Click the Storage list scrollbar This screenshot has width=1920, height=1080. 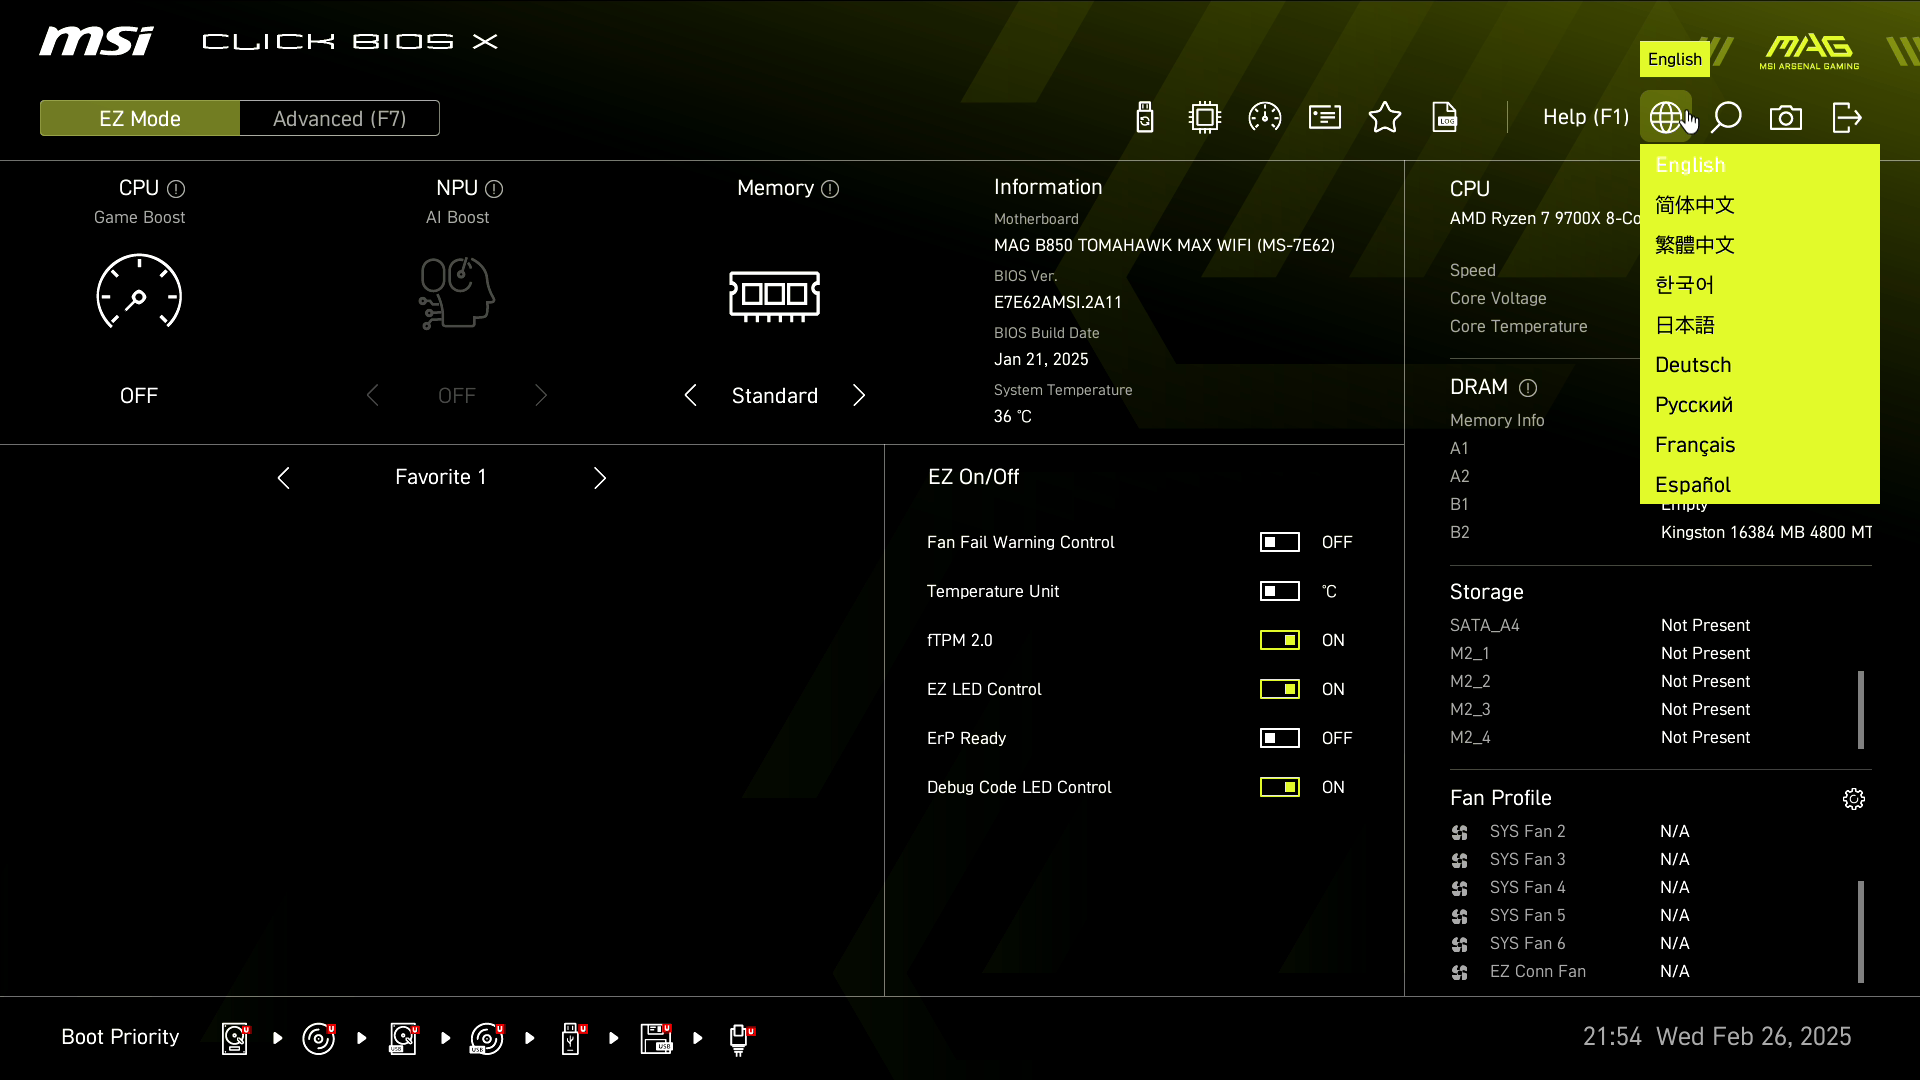tap(1861, 709)
